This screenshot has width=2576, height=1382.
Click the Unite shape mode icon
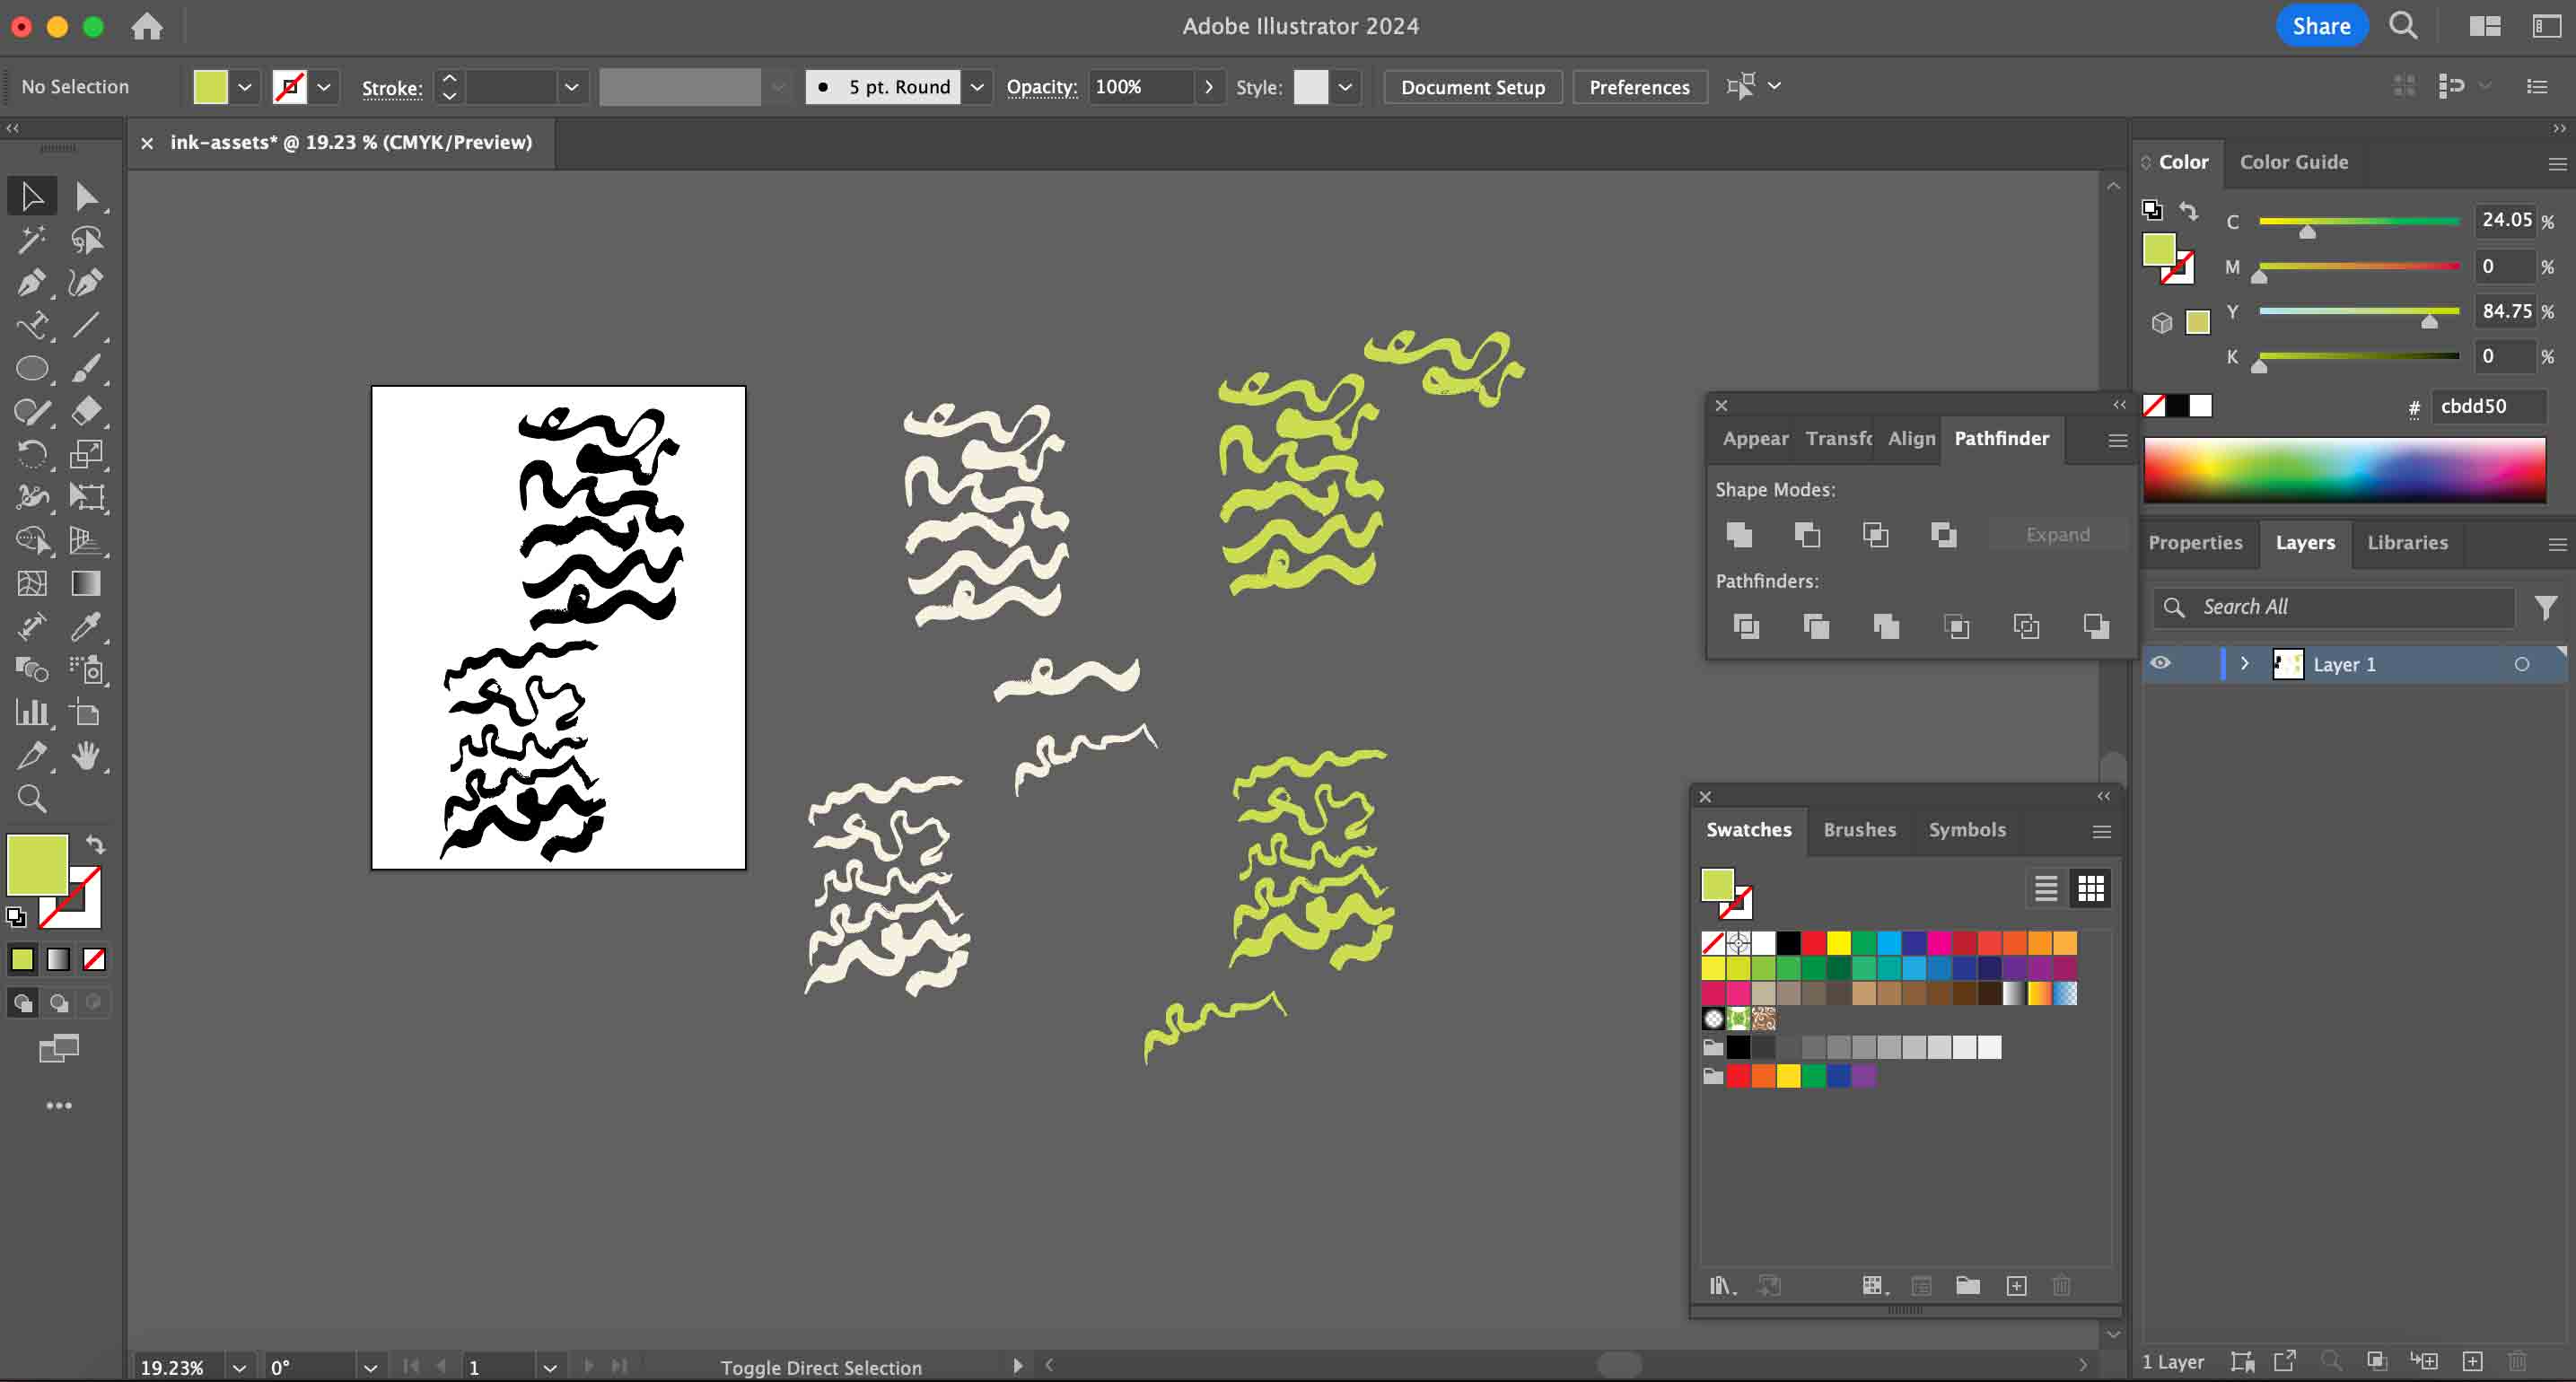point(1739,535)
